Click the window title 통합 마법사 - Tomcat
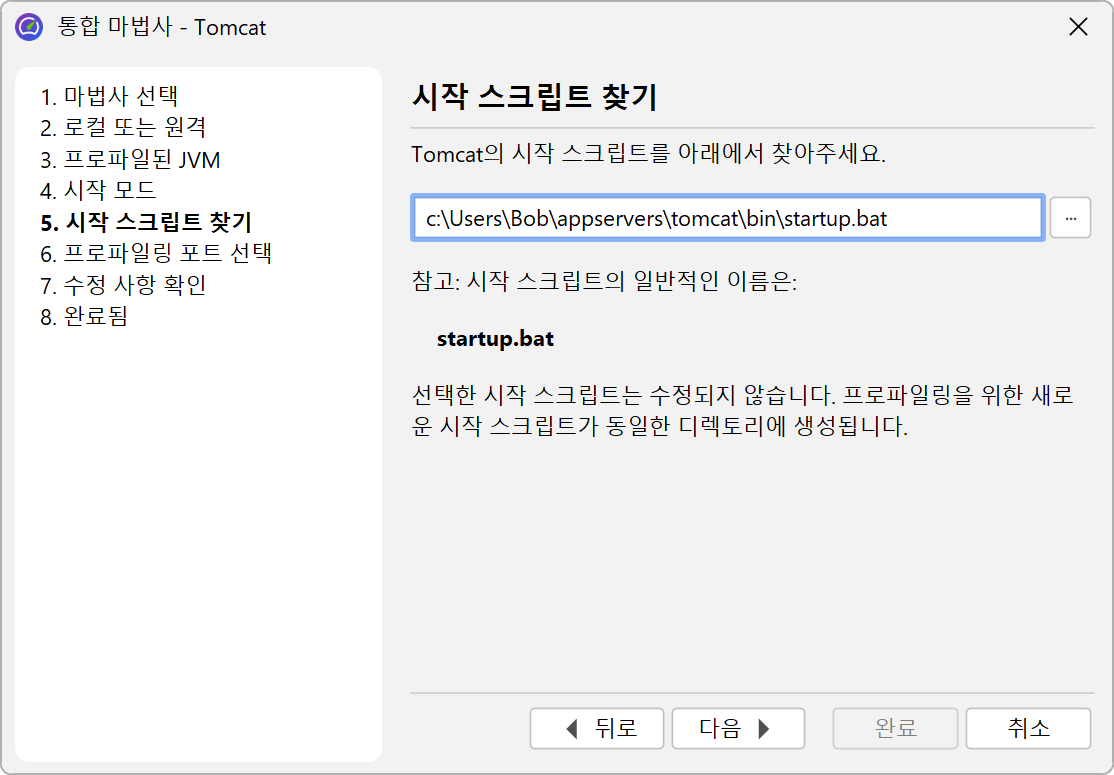 click(162, 27)
